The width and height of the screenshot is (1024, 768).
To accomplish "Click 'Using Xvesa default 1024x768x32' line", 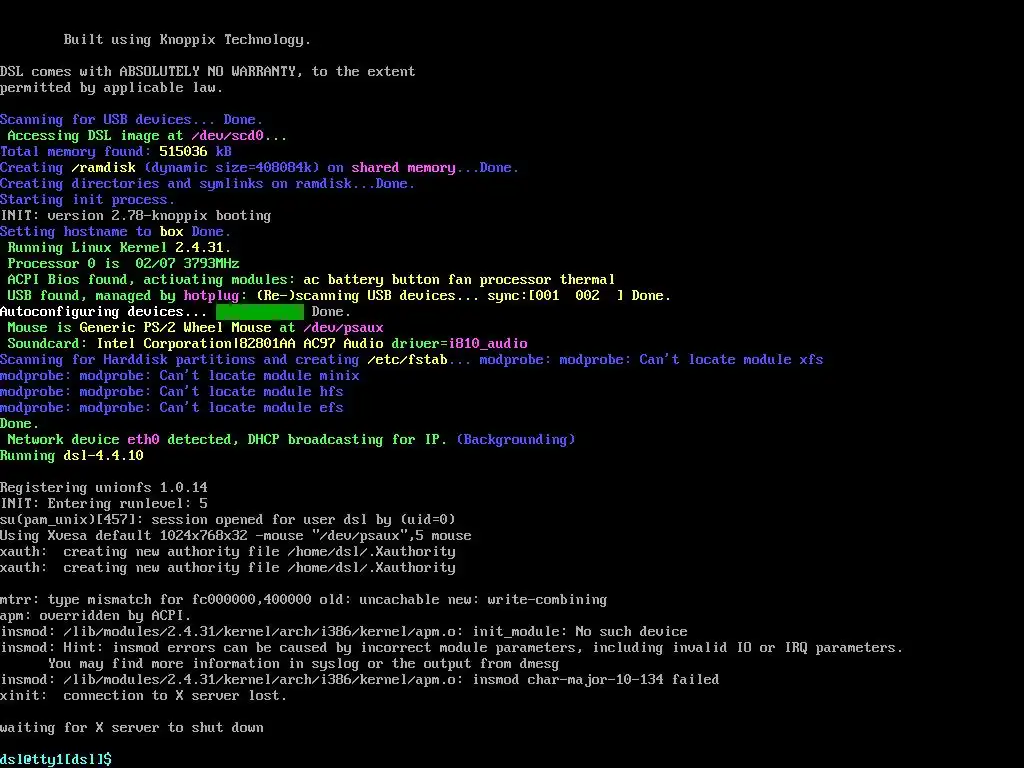I will (236, 536).
